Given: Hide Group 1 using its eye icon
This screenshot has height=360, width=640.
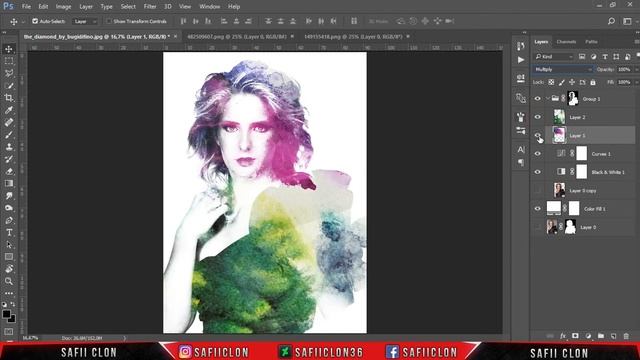Looking at the screenshot, I should coord(538,99).
